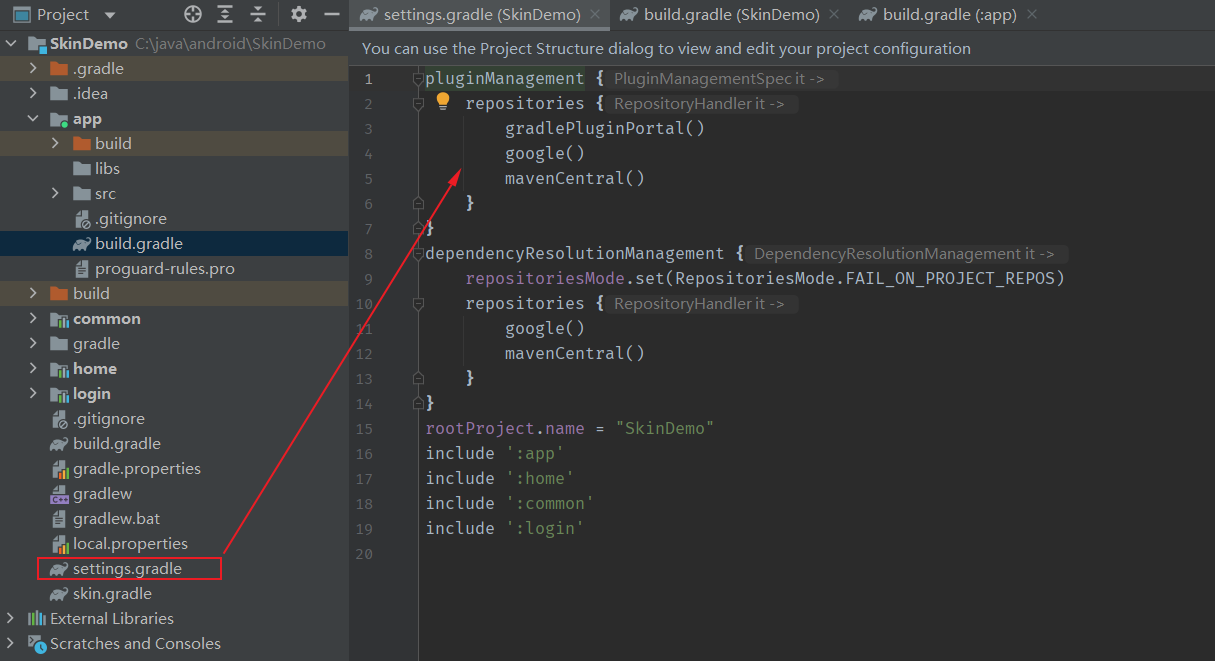Close the settings.gradle (SkinDemo) tab
Image resolution: width=1215 pixels, height=661 pixels.
(x=595, y=15)
